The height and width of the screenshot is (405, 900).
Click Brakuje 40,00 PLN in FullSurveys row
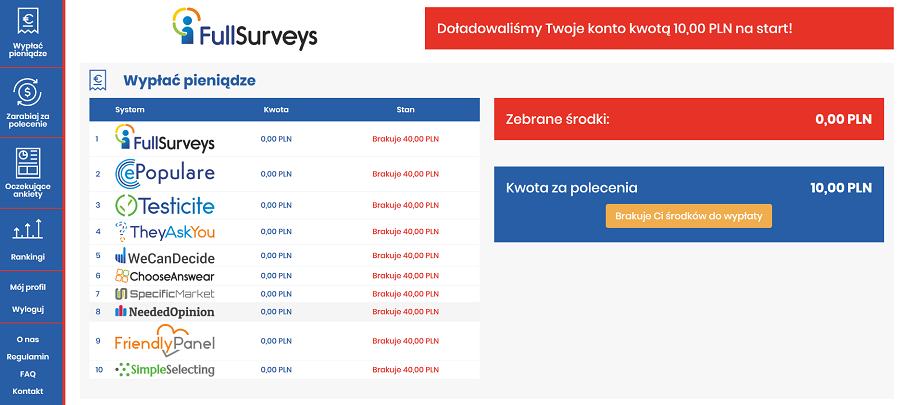click(405, 138)
